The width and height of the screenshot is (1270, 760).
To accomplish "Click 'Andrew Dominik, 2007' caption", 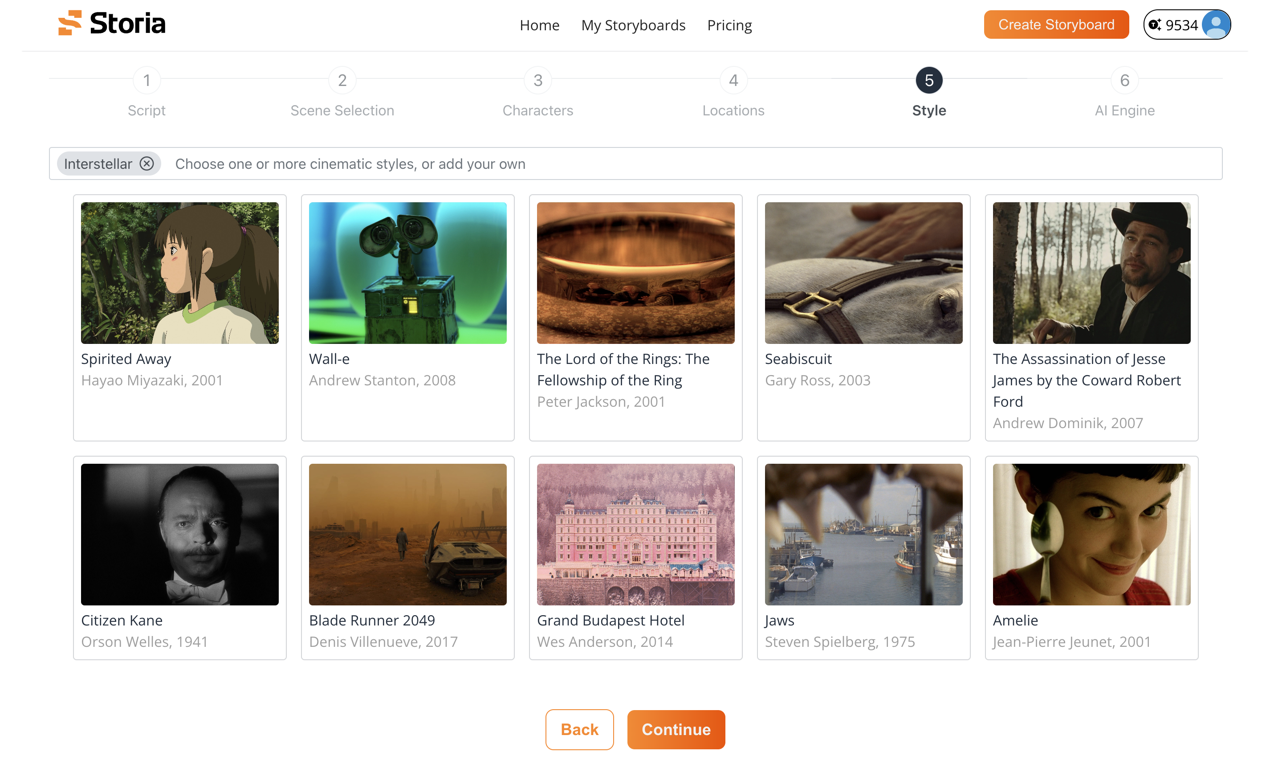I will (1068, 423).
